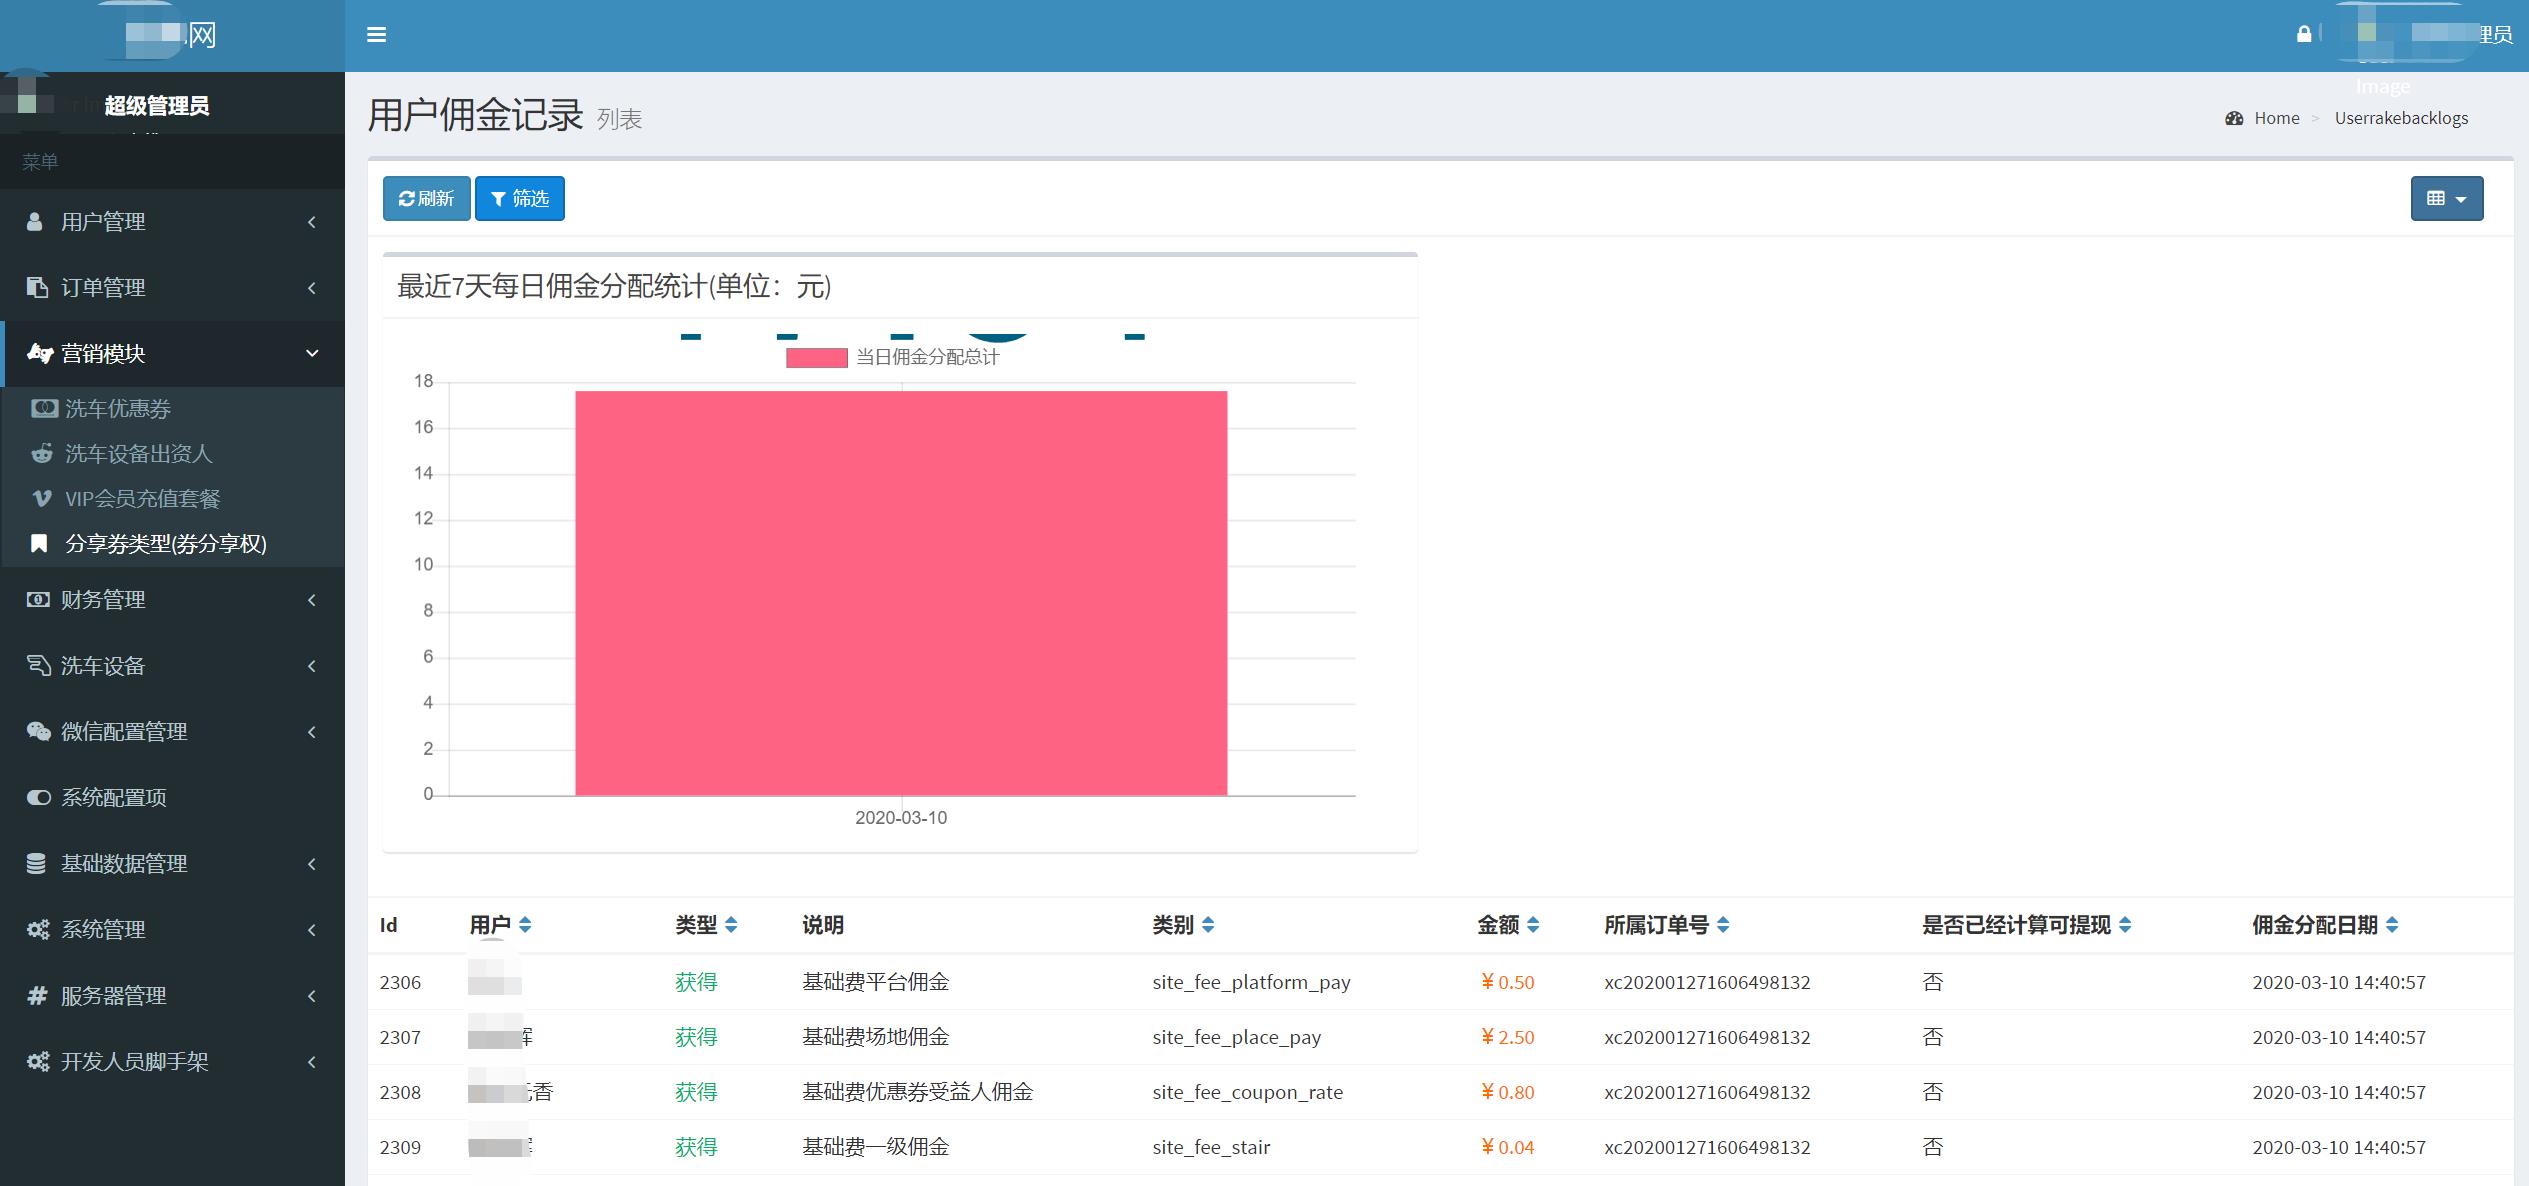2529x1186 pixels.
Task: Open 分享券类型(券分享权) bookmark item
Action: point(165,544)
